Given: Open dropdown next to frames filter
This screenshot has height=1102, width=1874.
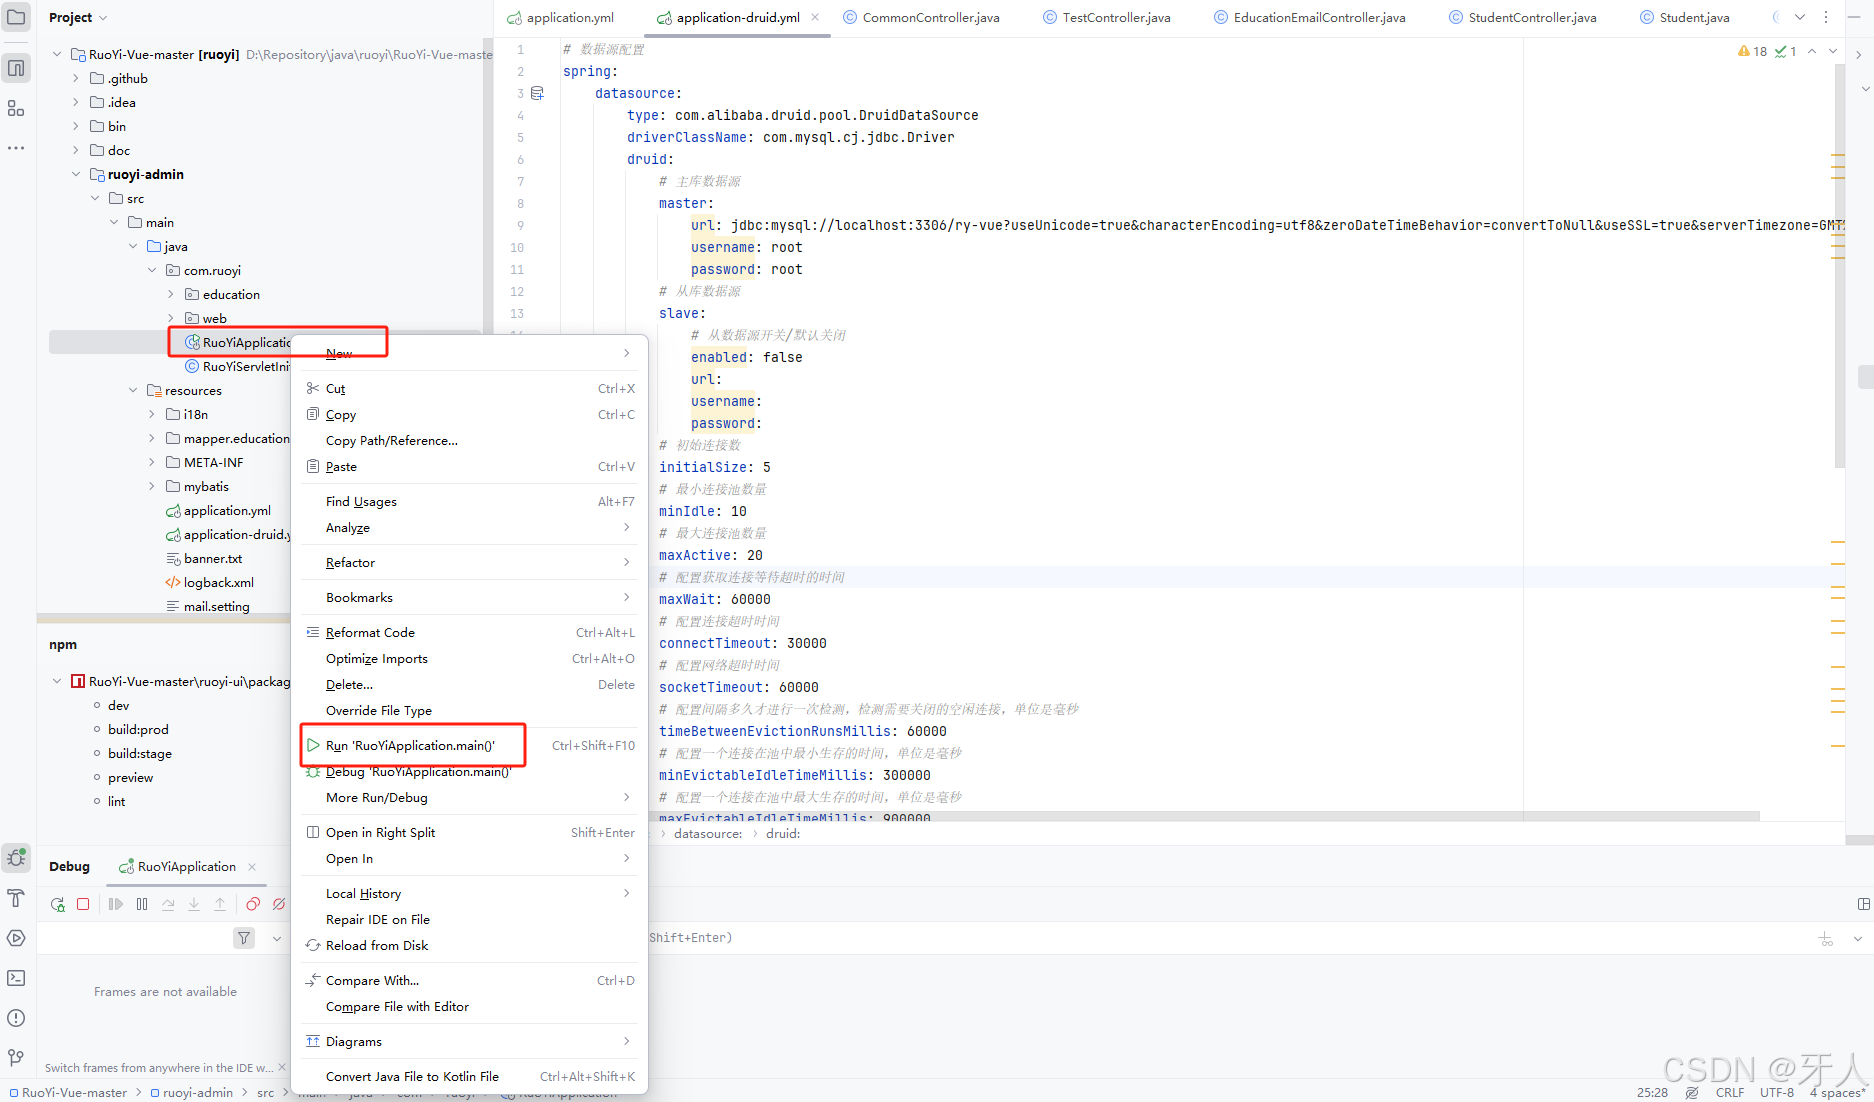Looking at the screenshot, I should click(x=277, y=938).
